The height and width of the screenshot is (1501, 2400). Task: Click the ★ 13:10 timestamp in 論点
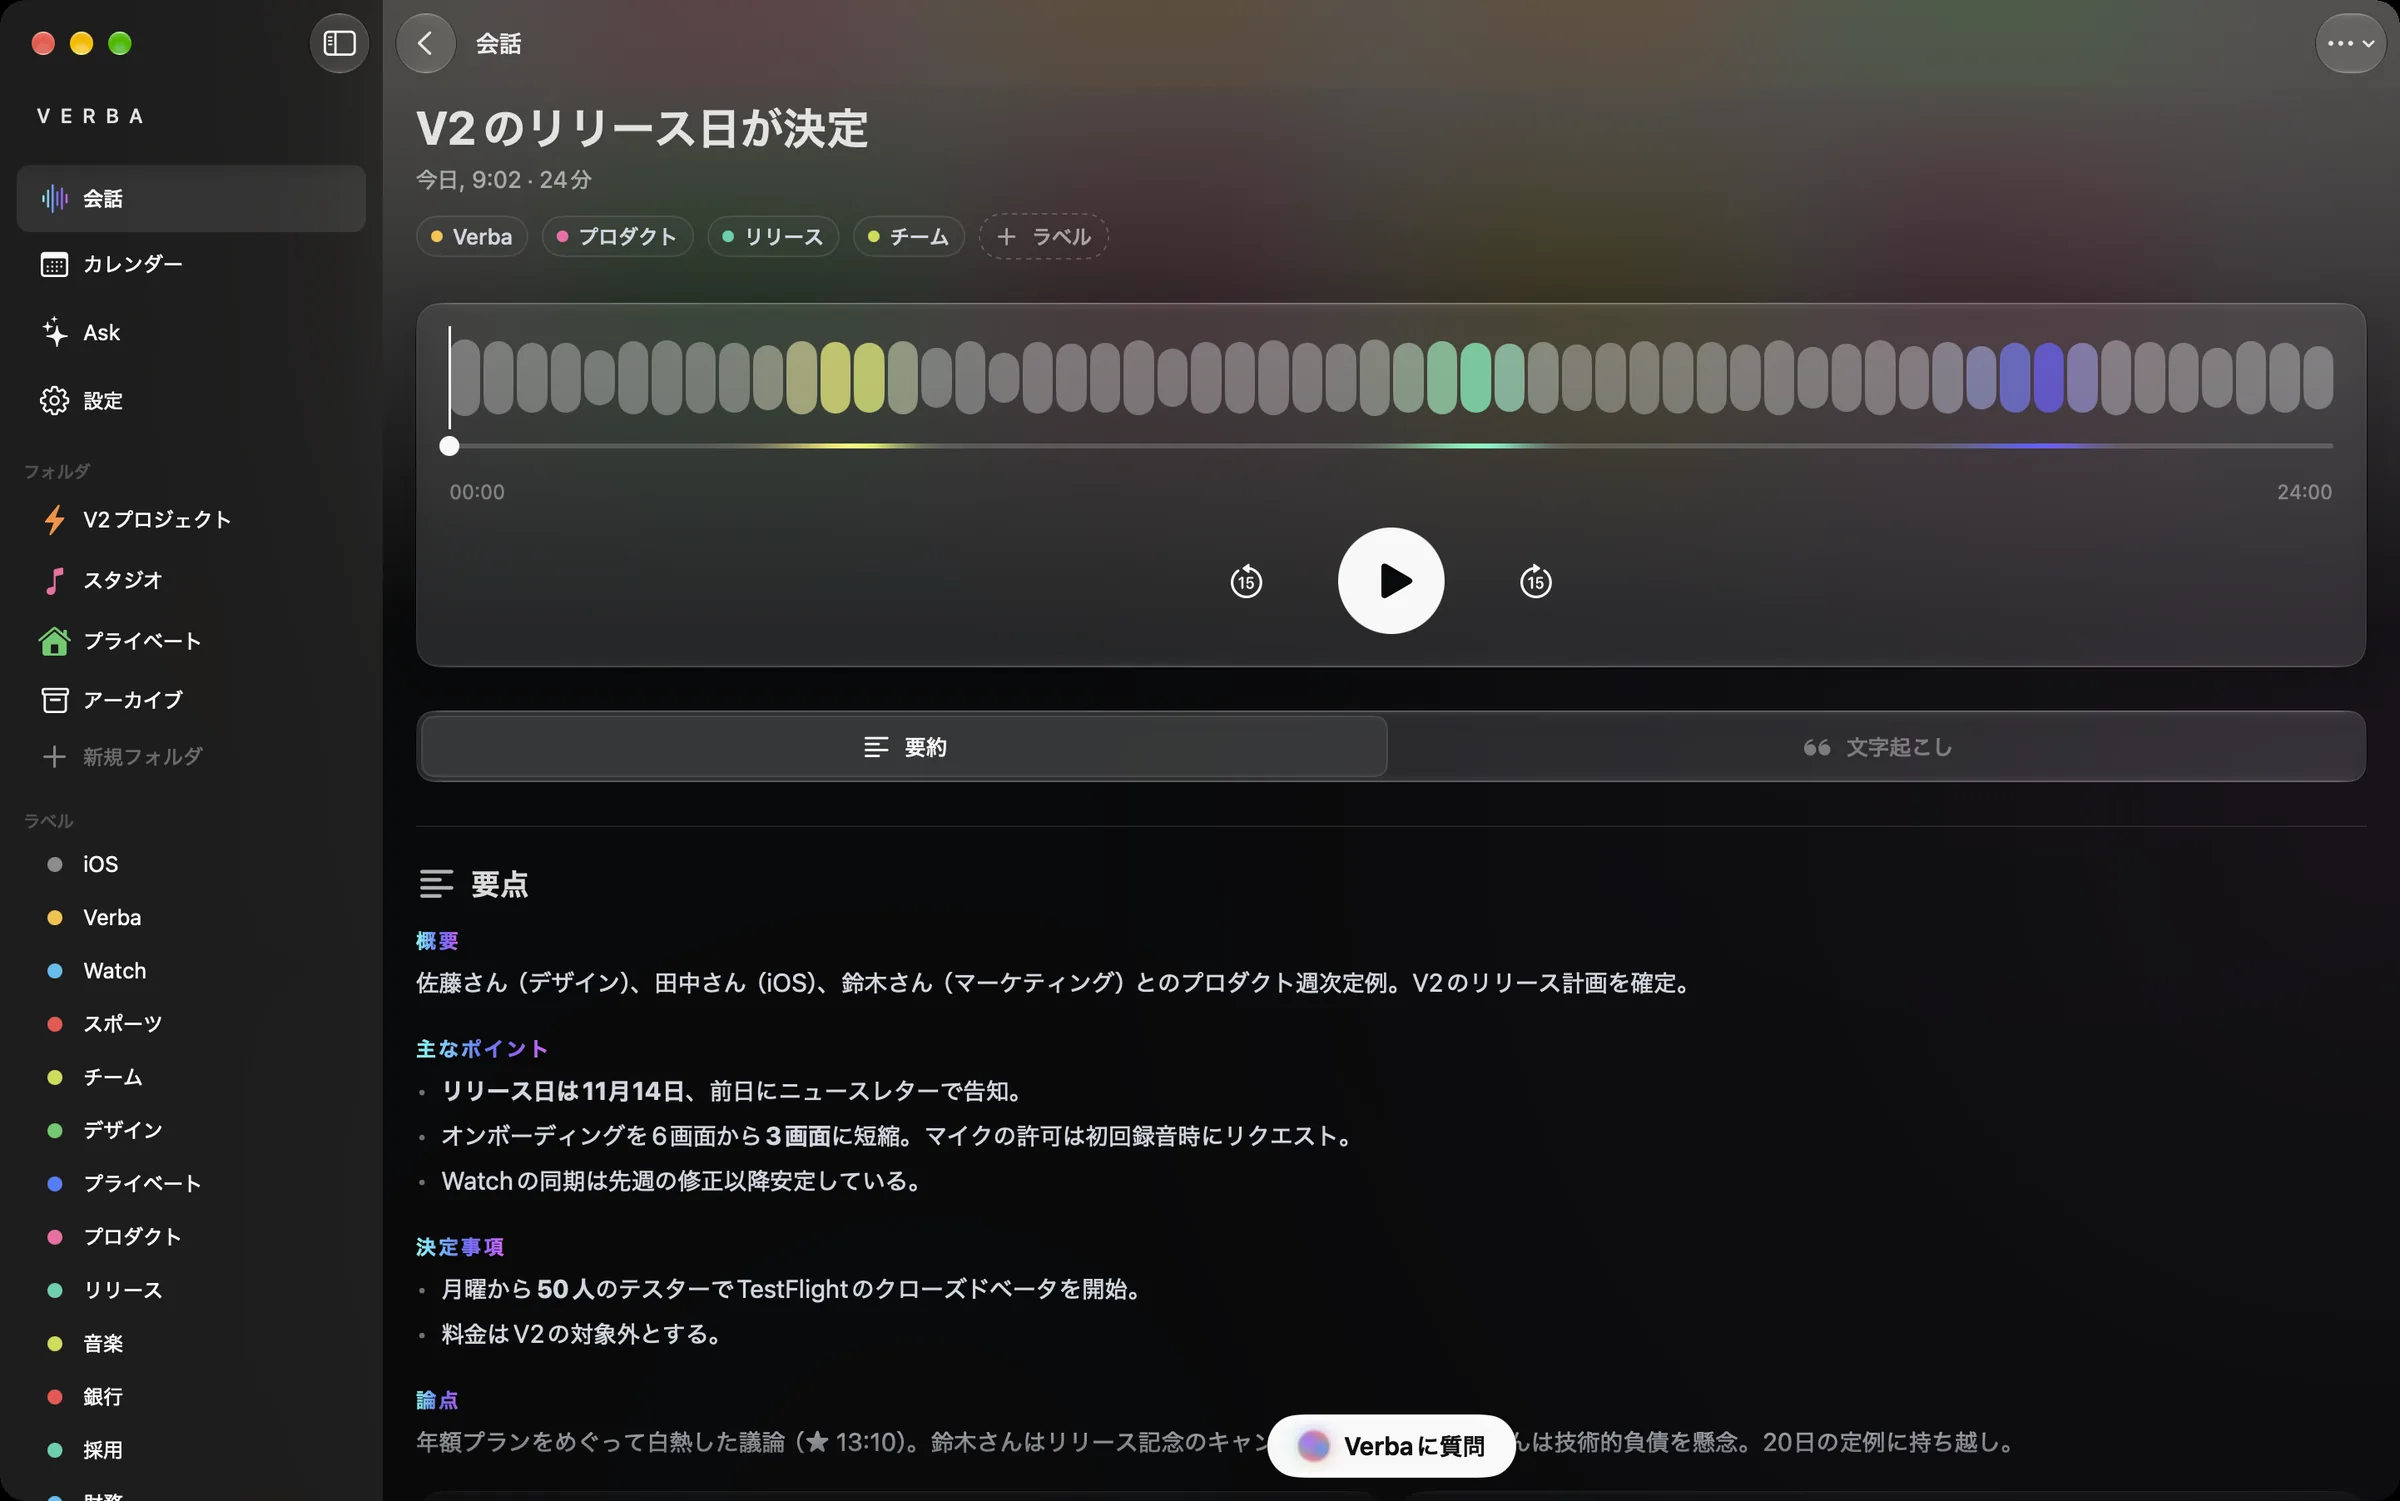[851, 1441]
